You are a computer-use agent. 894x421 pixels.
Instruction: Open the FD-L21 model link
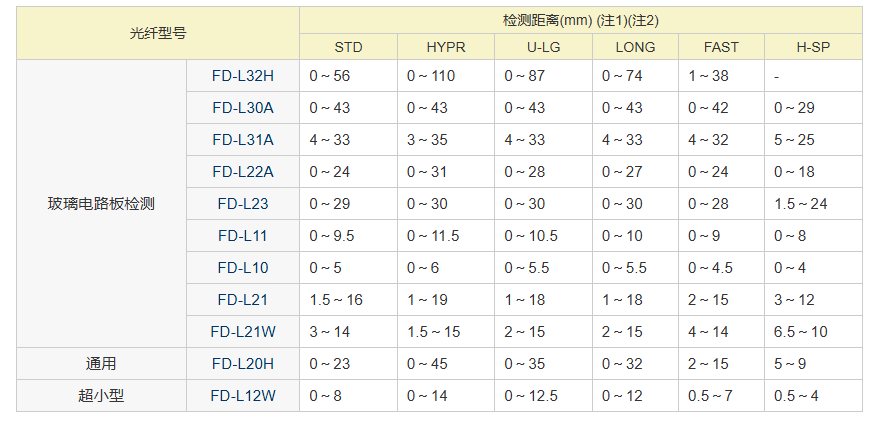coord(243,299)
